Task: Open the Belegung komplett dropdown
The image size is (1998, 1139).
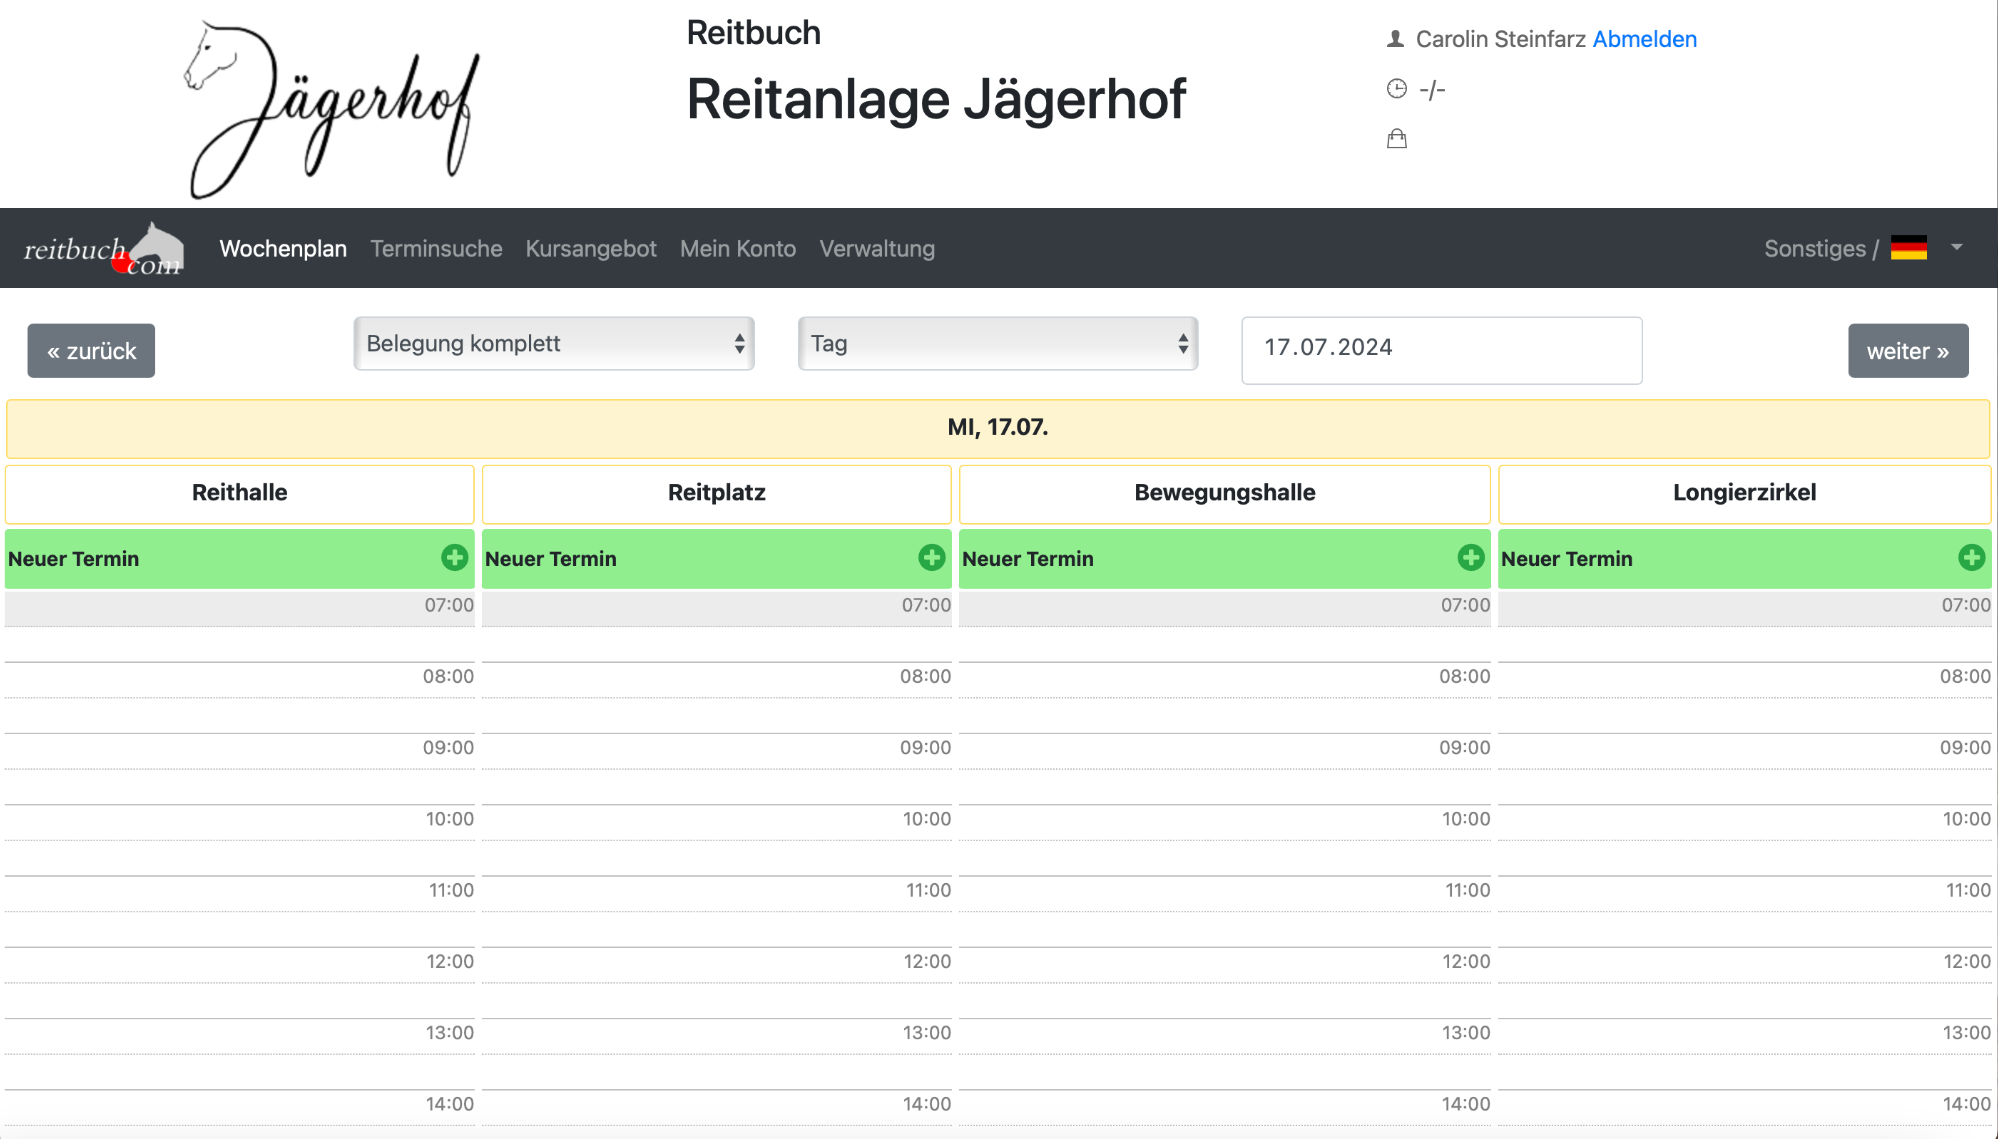Action: 554,344
